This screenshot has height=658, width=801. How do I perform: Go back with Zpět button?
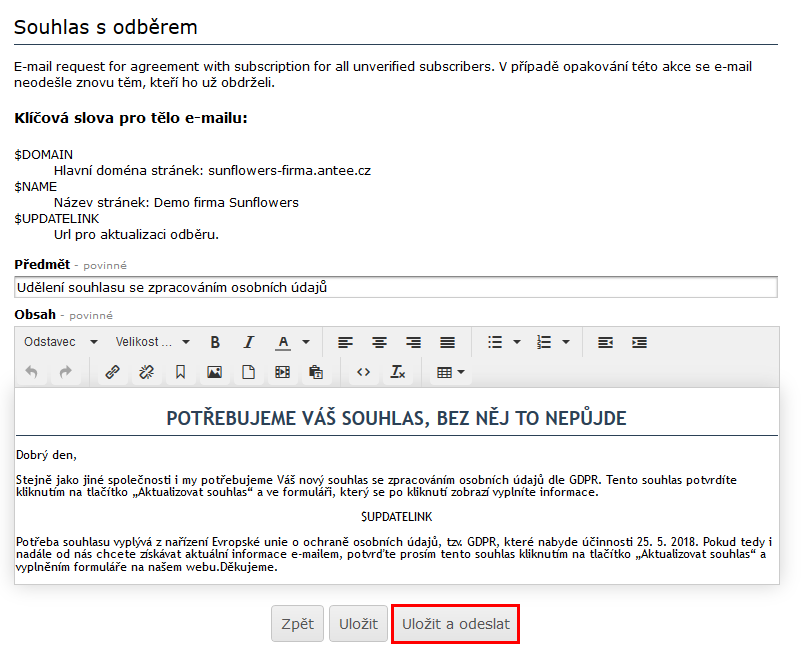tap(297, 624)
